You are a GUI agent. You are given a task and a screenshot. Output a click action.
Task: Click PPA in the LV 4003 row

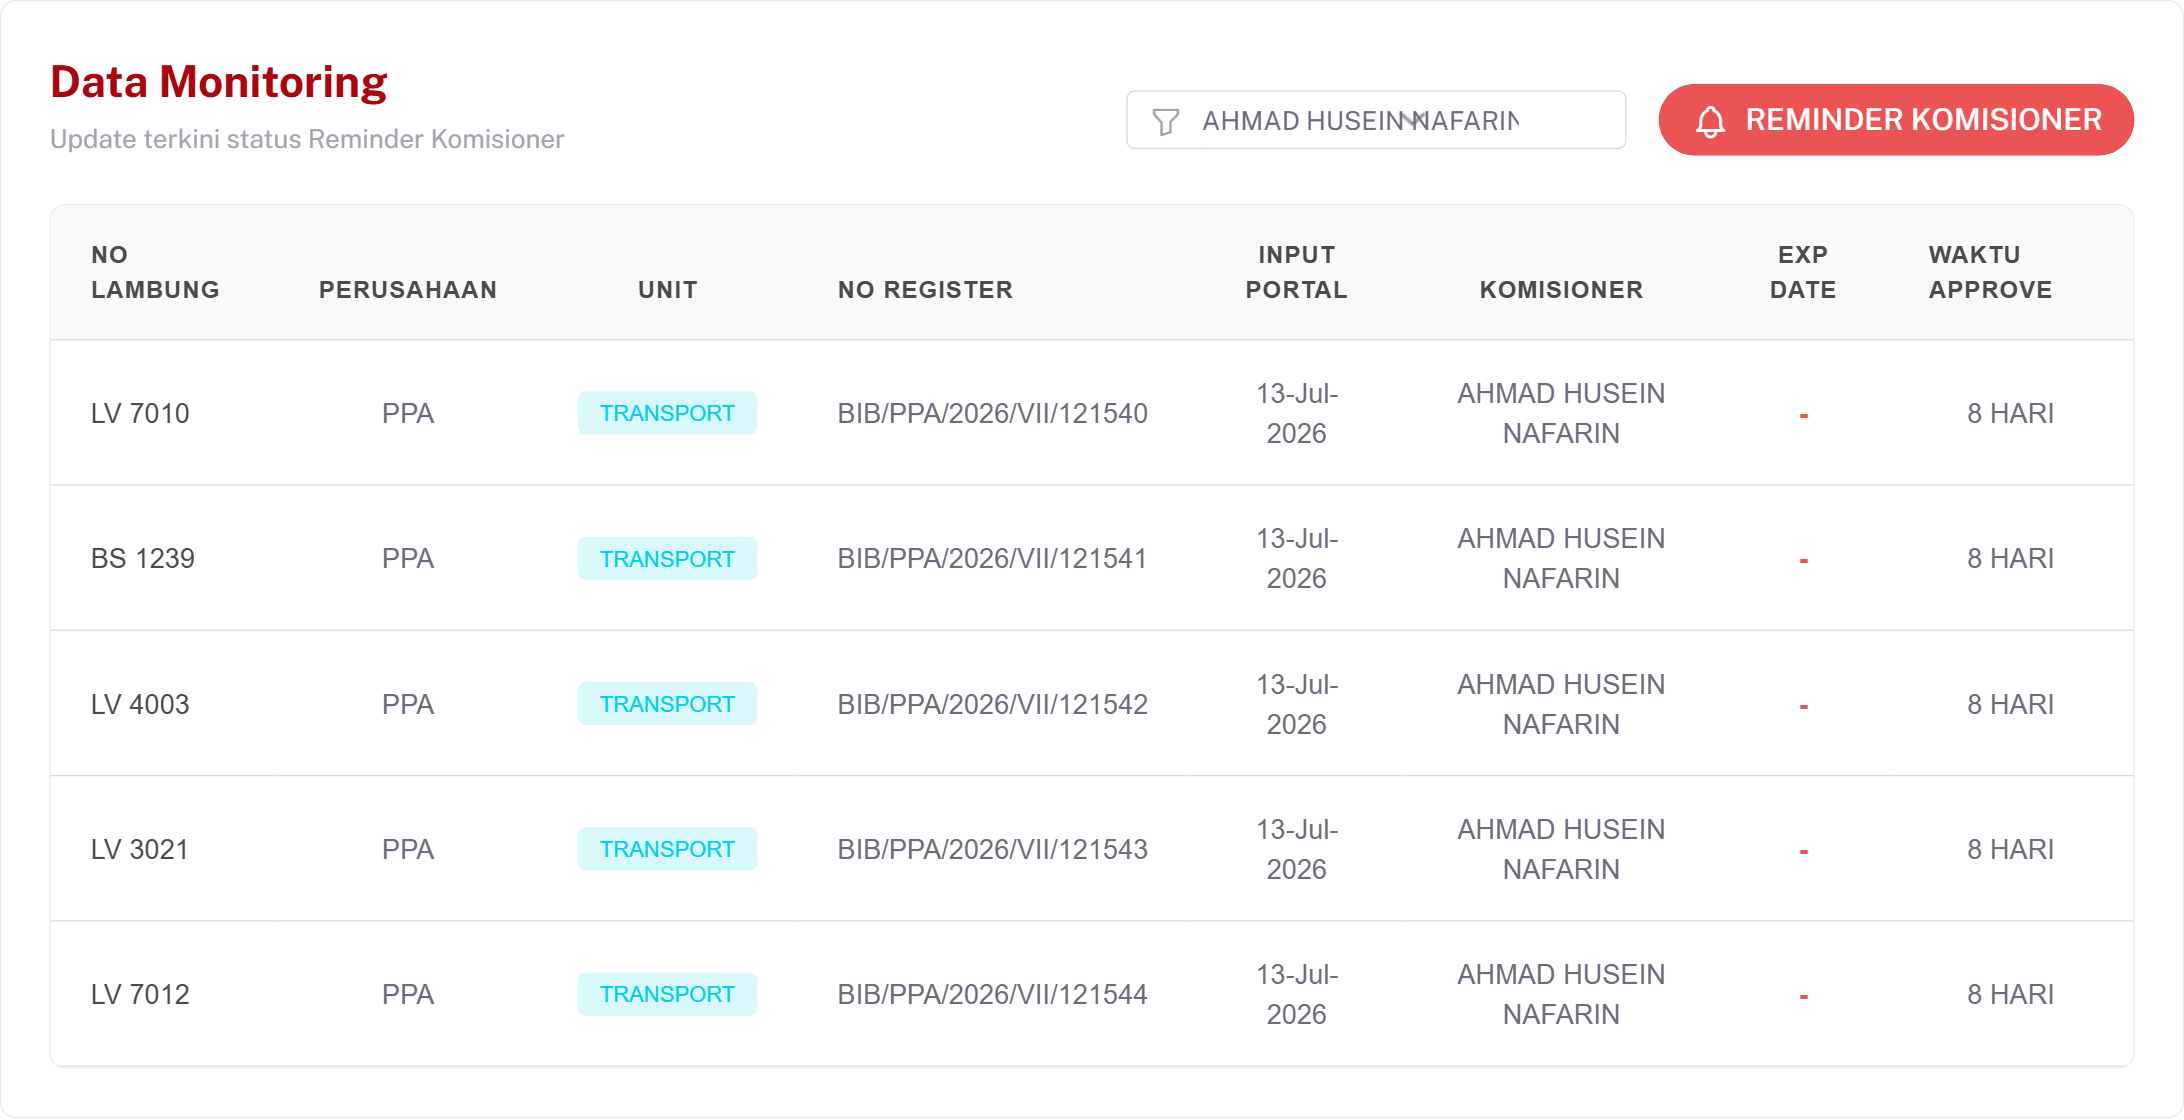tap(408, 704)
